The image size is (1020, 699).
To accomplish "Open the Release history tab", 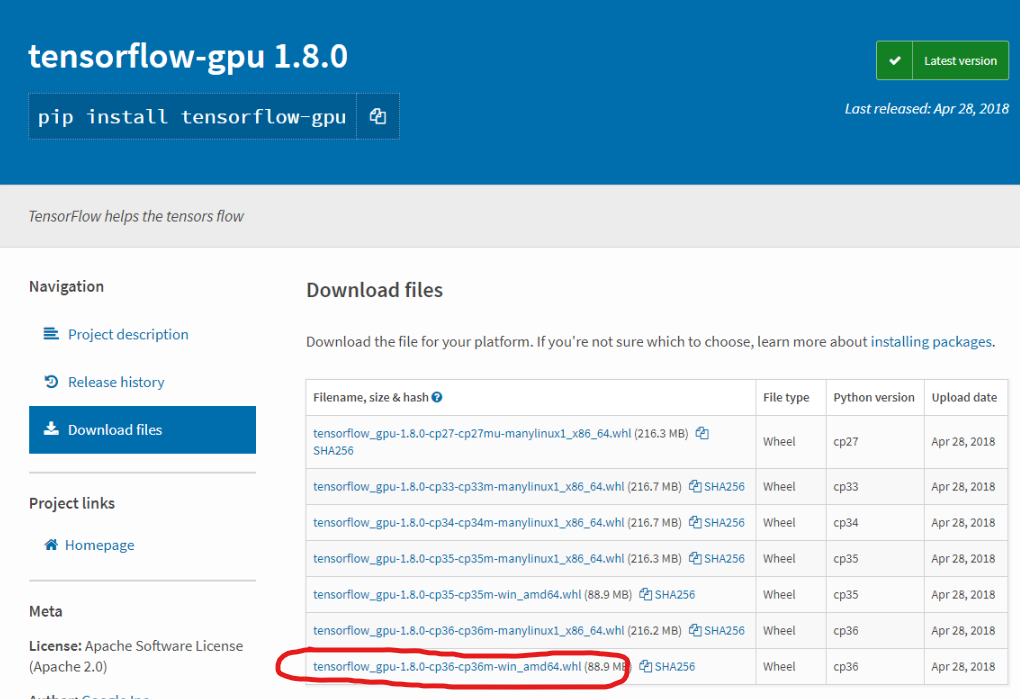I will point(142,382).
